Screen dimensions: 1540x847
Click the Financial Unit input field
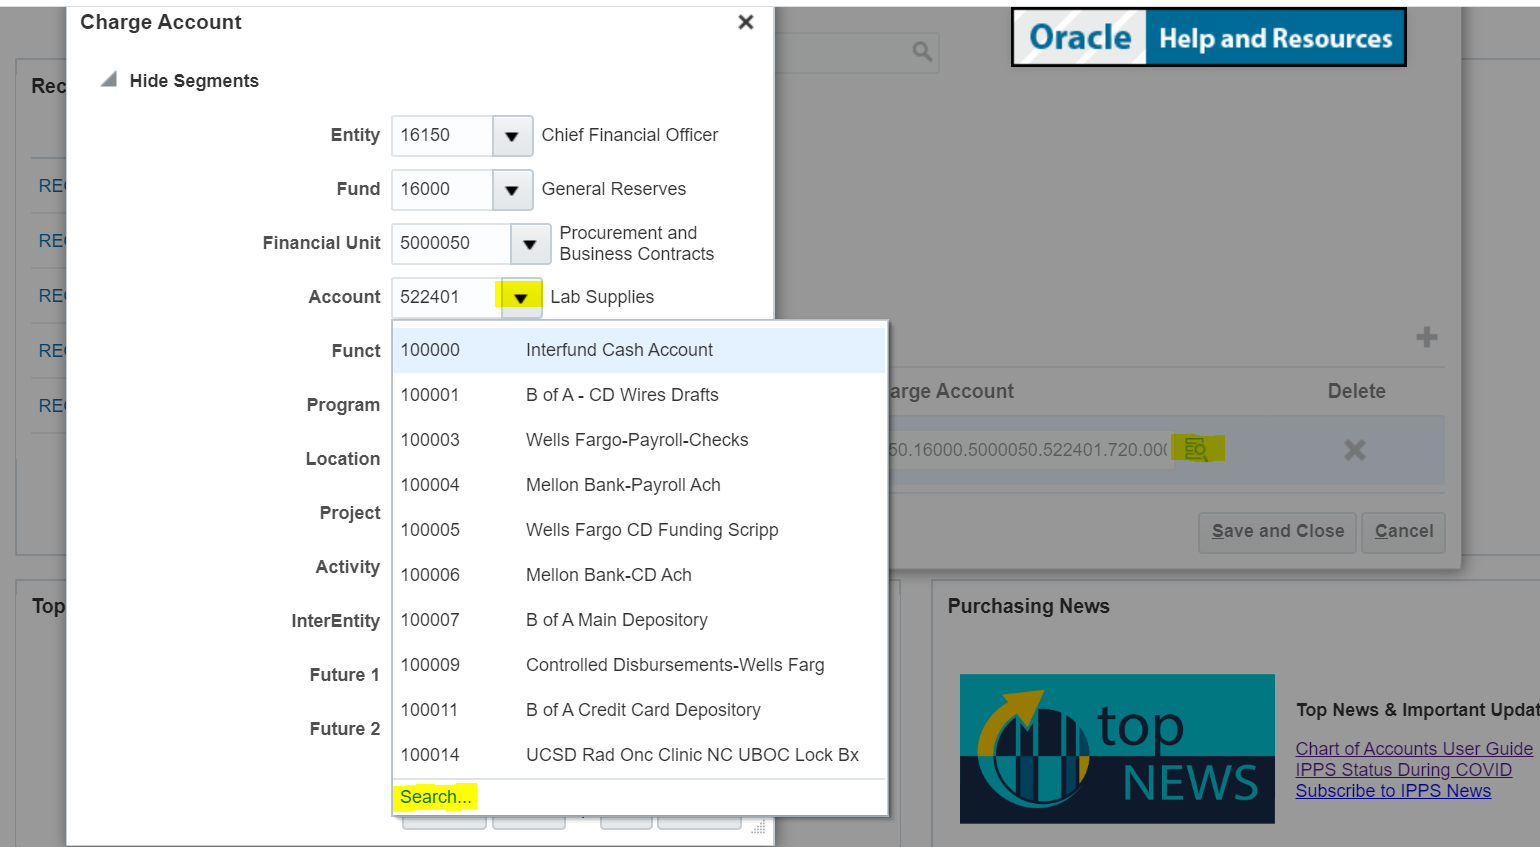(451, 244)
